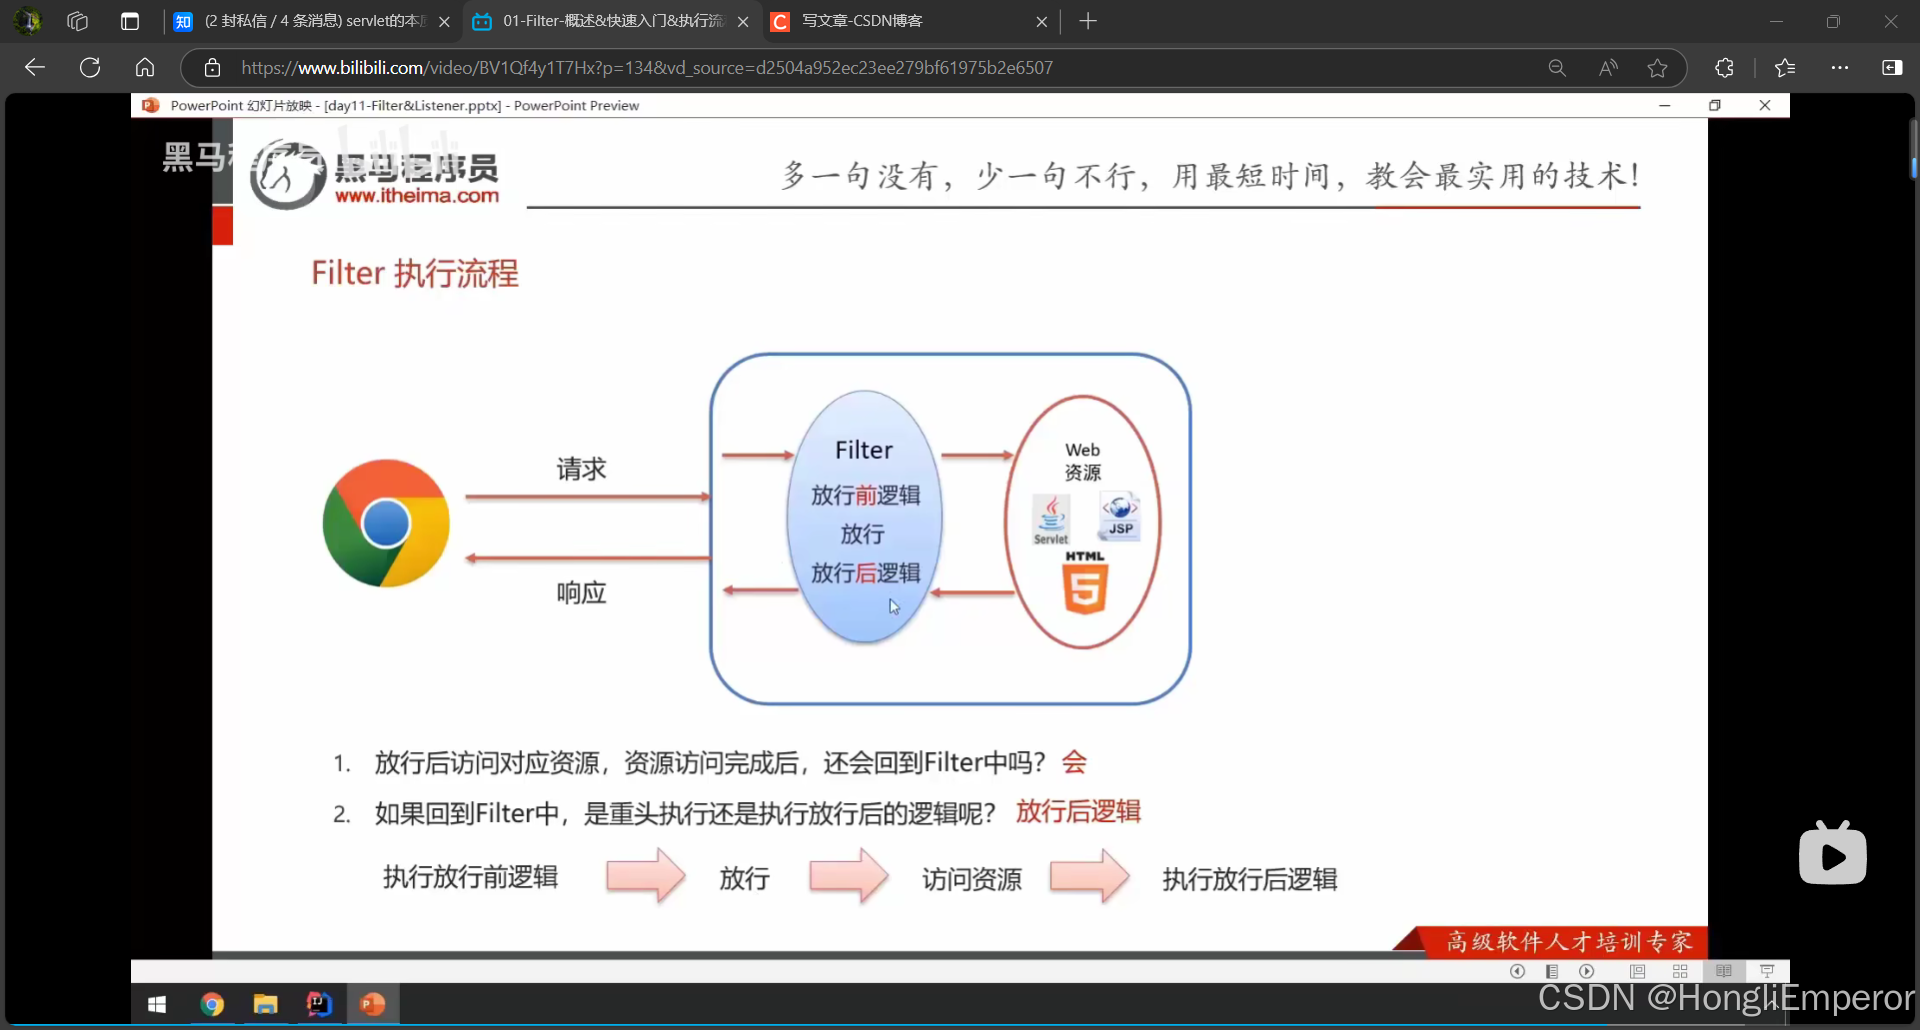The height and width of the screenshot is (1030, 1920).
Task: Click the JSP icon in Web资源
Action: [1120, 515]
